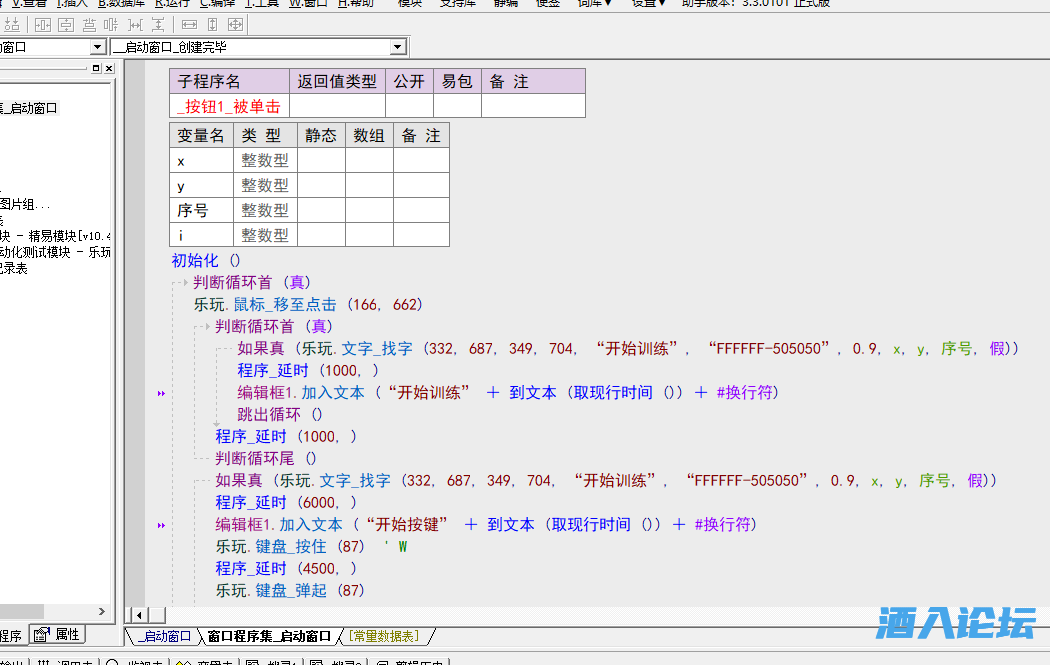1050x665 pixels.
Task: Click the make same height icon
Action: coord(212,24)
